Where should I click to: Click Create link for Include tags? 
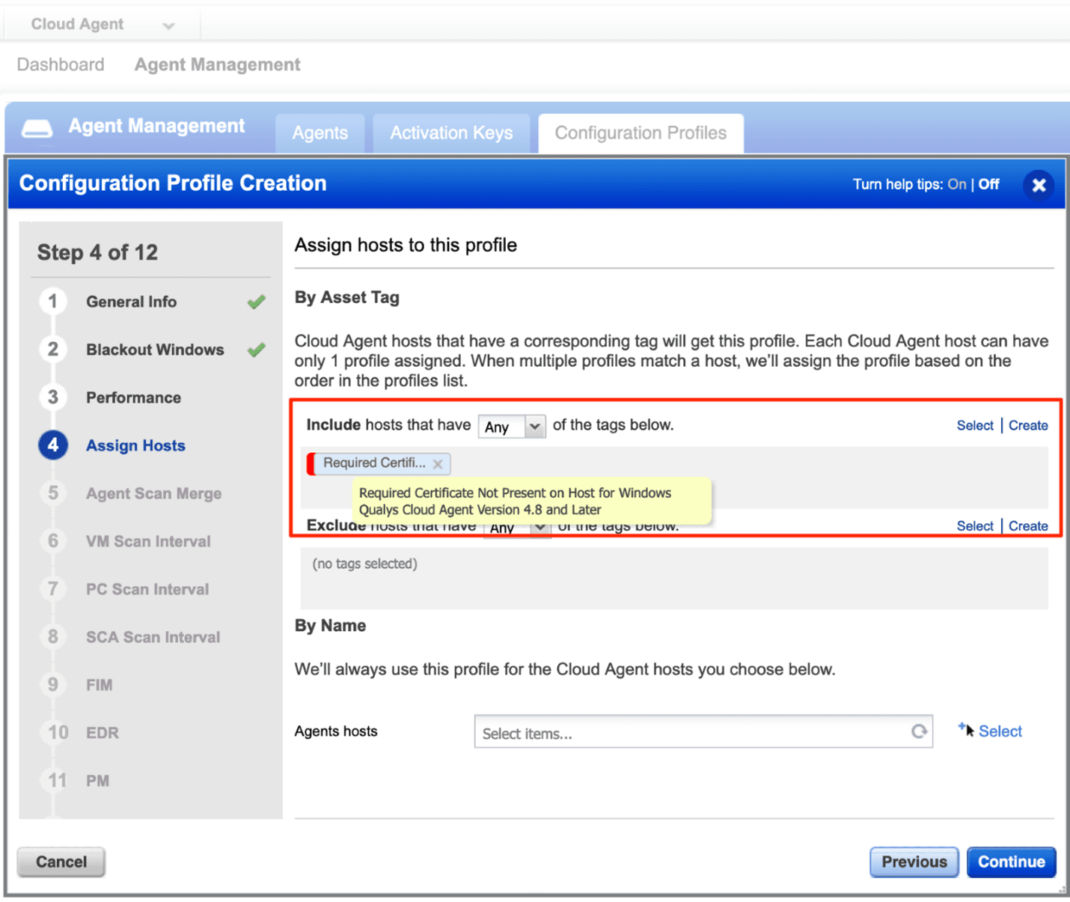click(1028, 425)
